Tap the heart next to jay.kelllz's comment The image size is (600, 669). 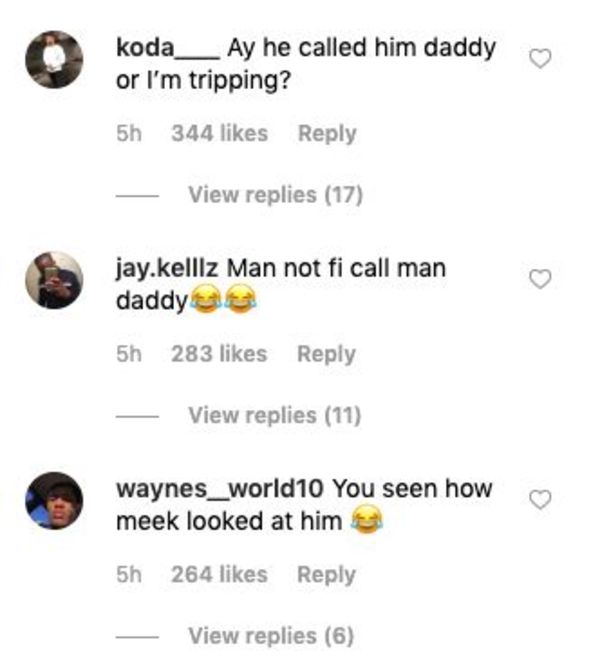point(540,279)
